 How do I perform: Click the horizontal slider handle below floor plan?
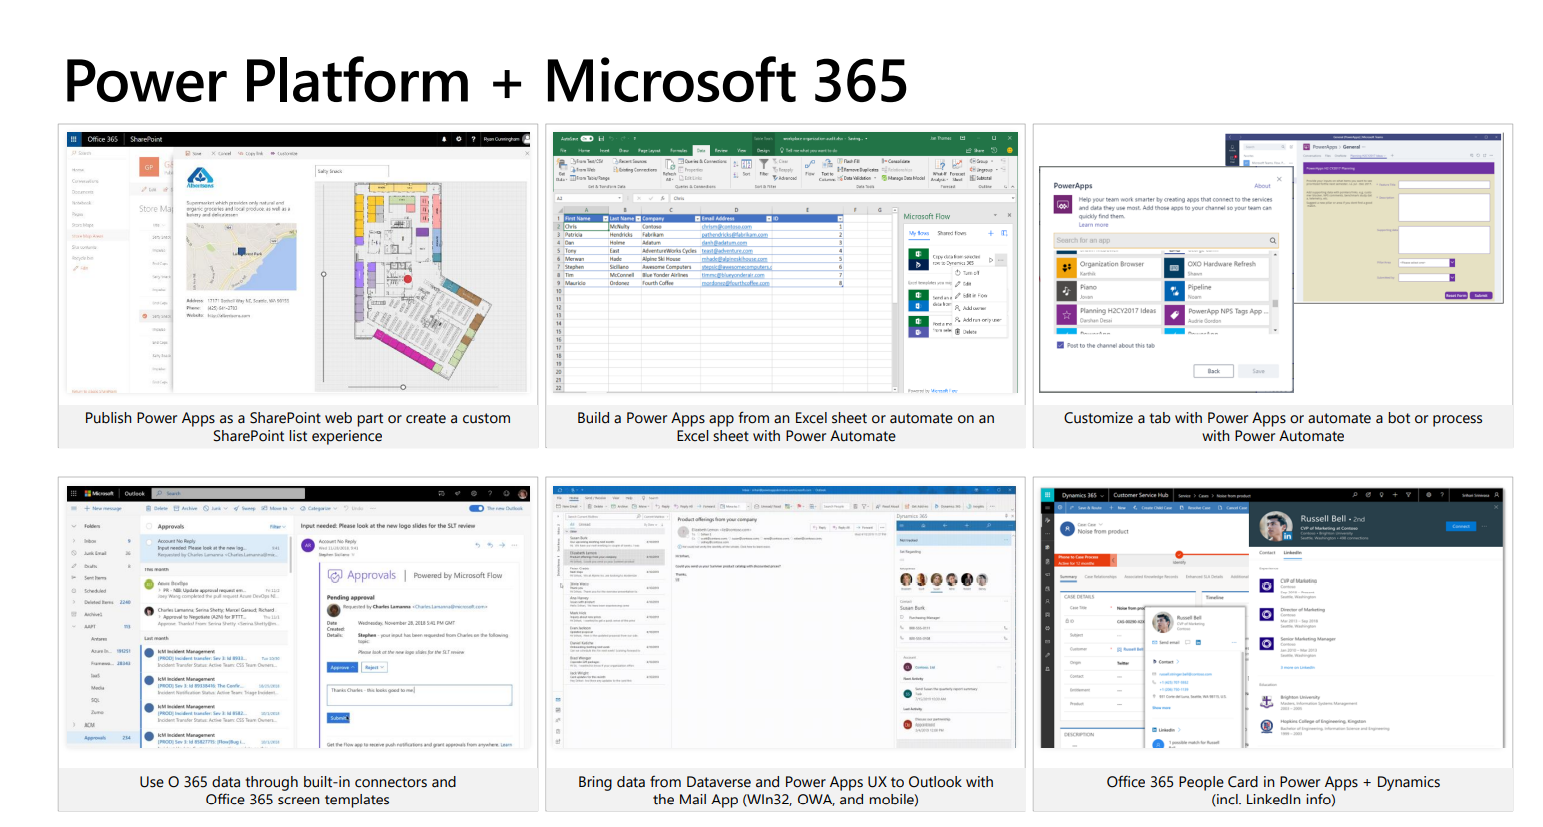pyautogui.click(x=403, y=387)
